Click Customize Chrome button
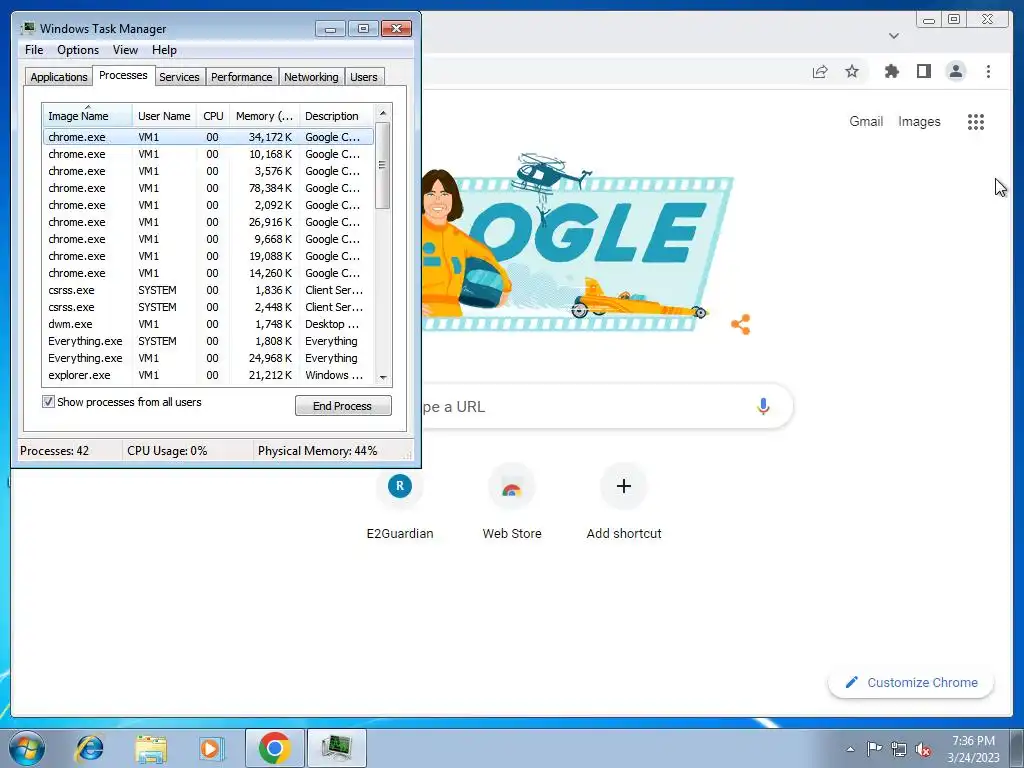Image resolution: width=1024 pixels, height=768 pixels. click(911, 682)
